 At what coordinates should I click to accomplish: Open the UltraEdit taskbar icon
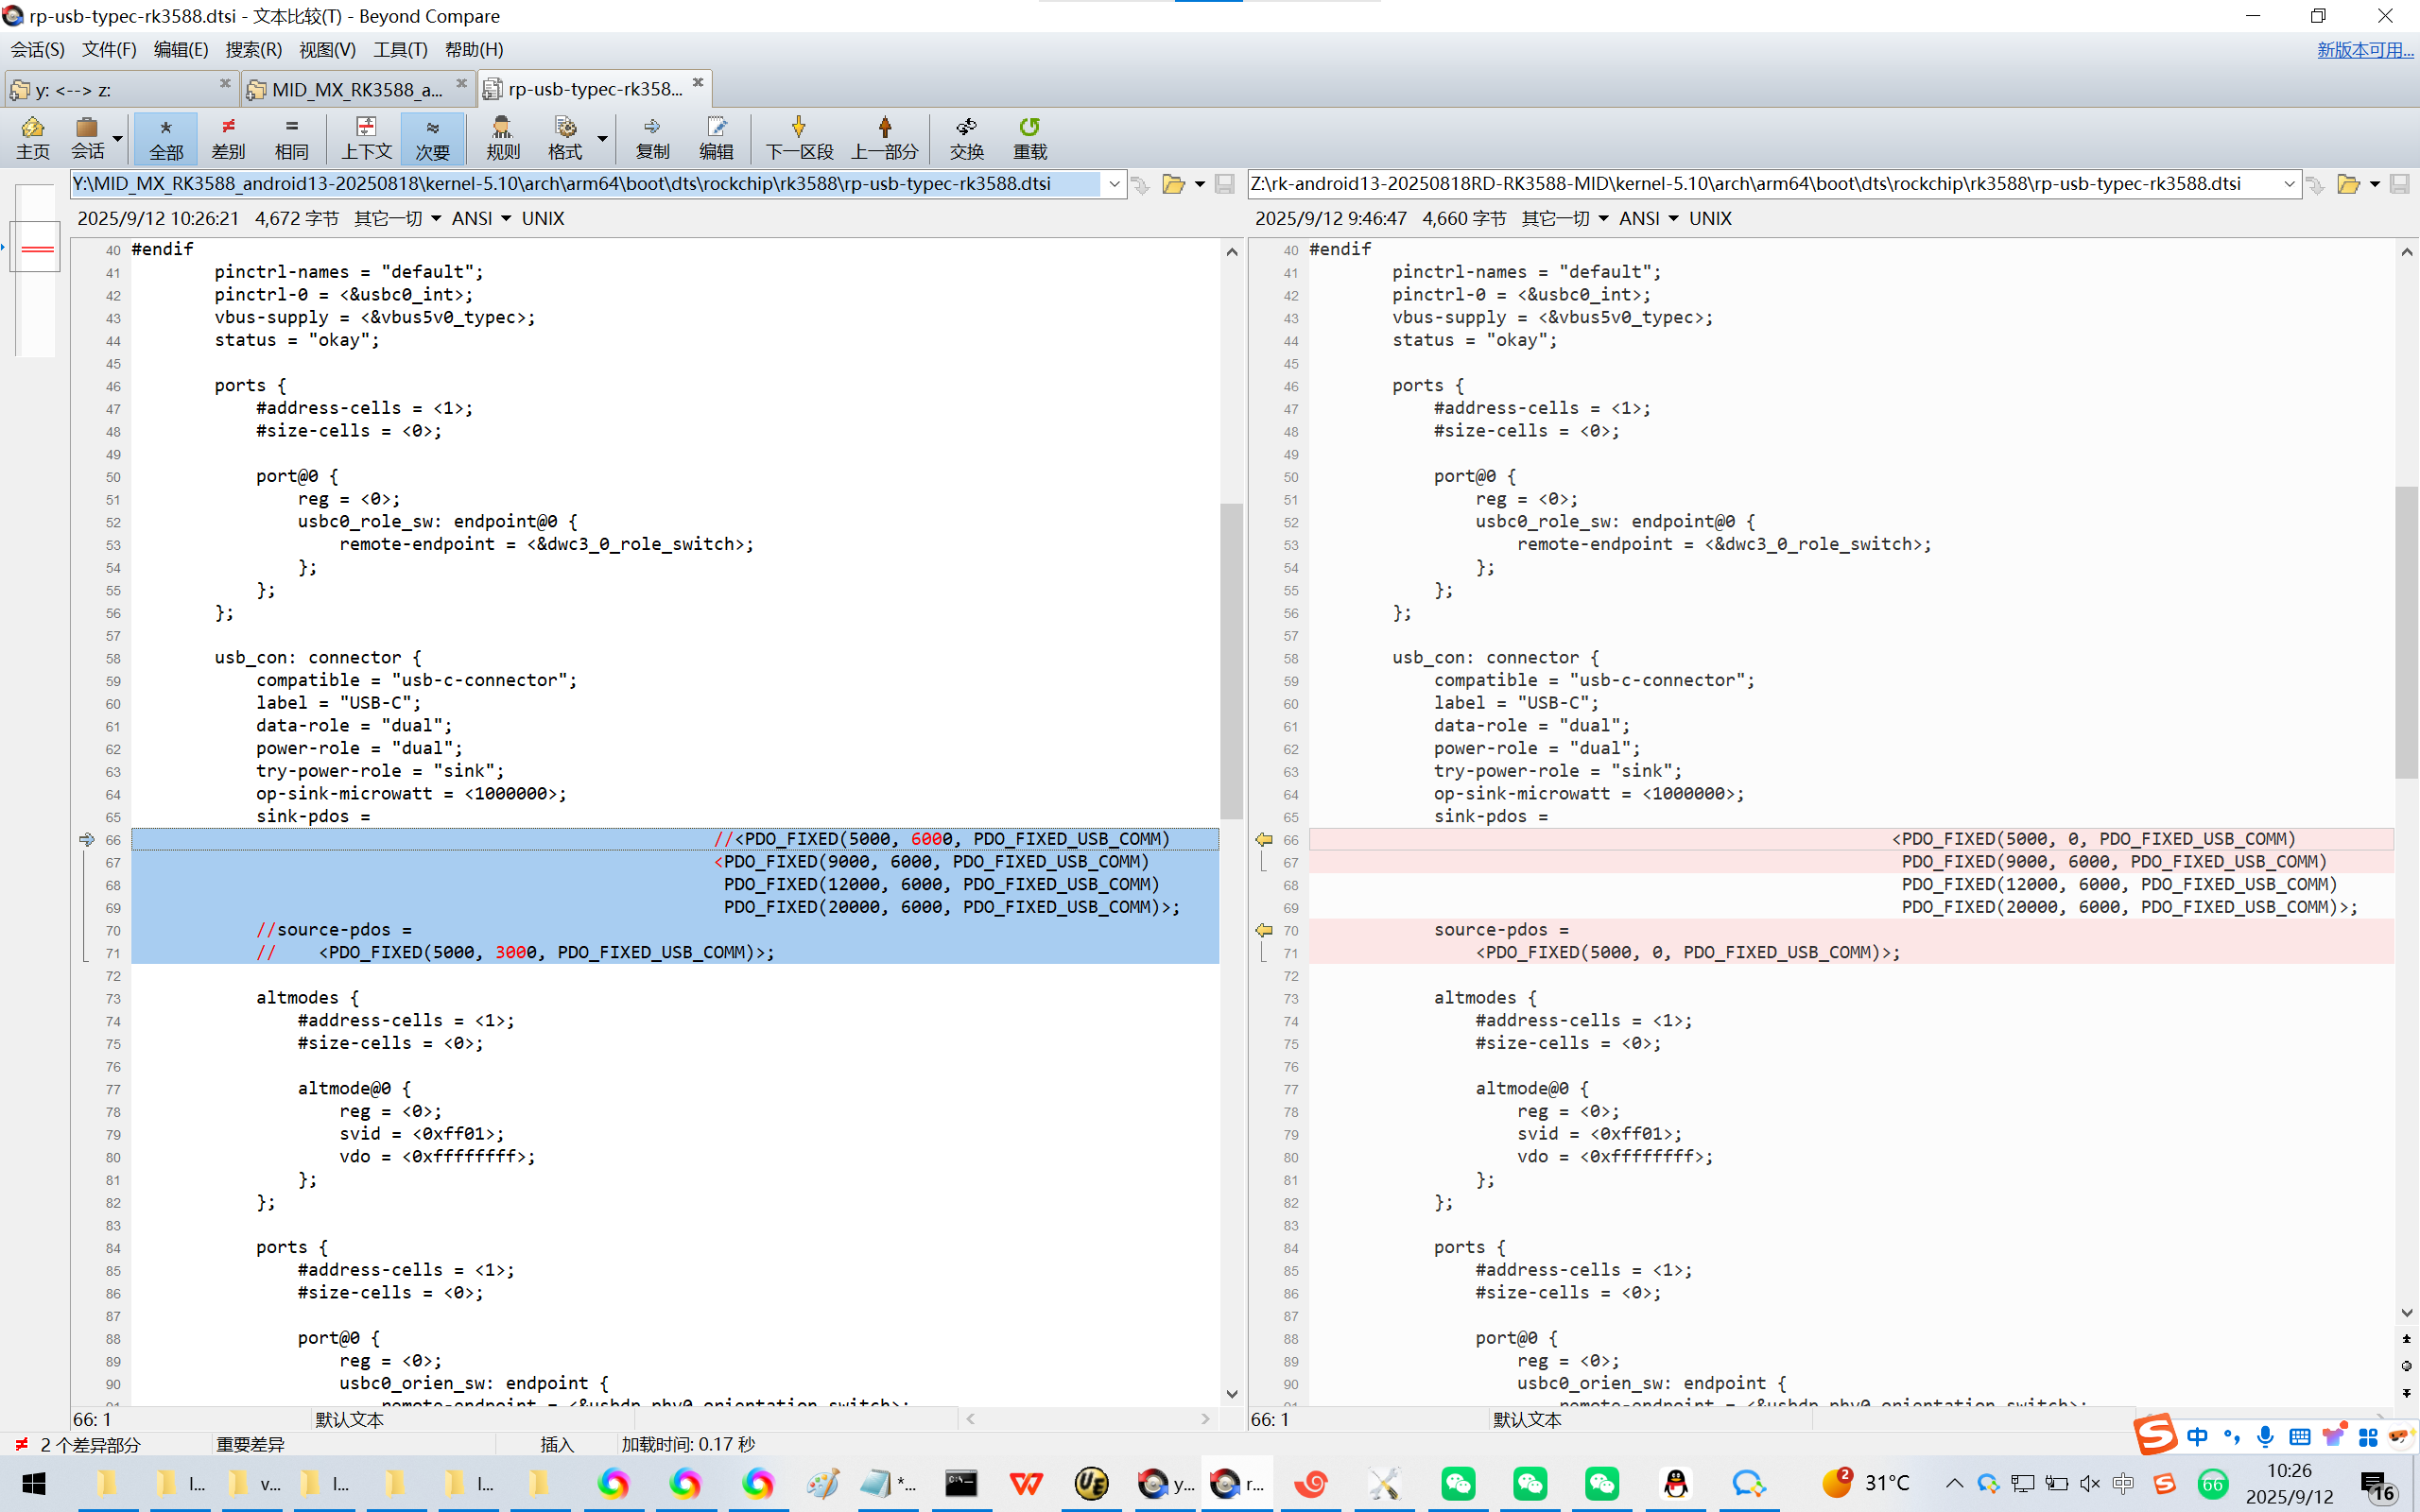[1091, 1483]
